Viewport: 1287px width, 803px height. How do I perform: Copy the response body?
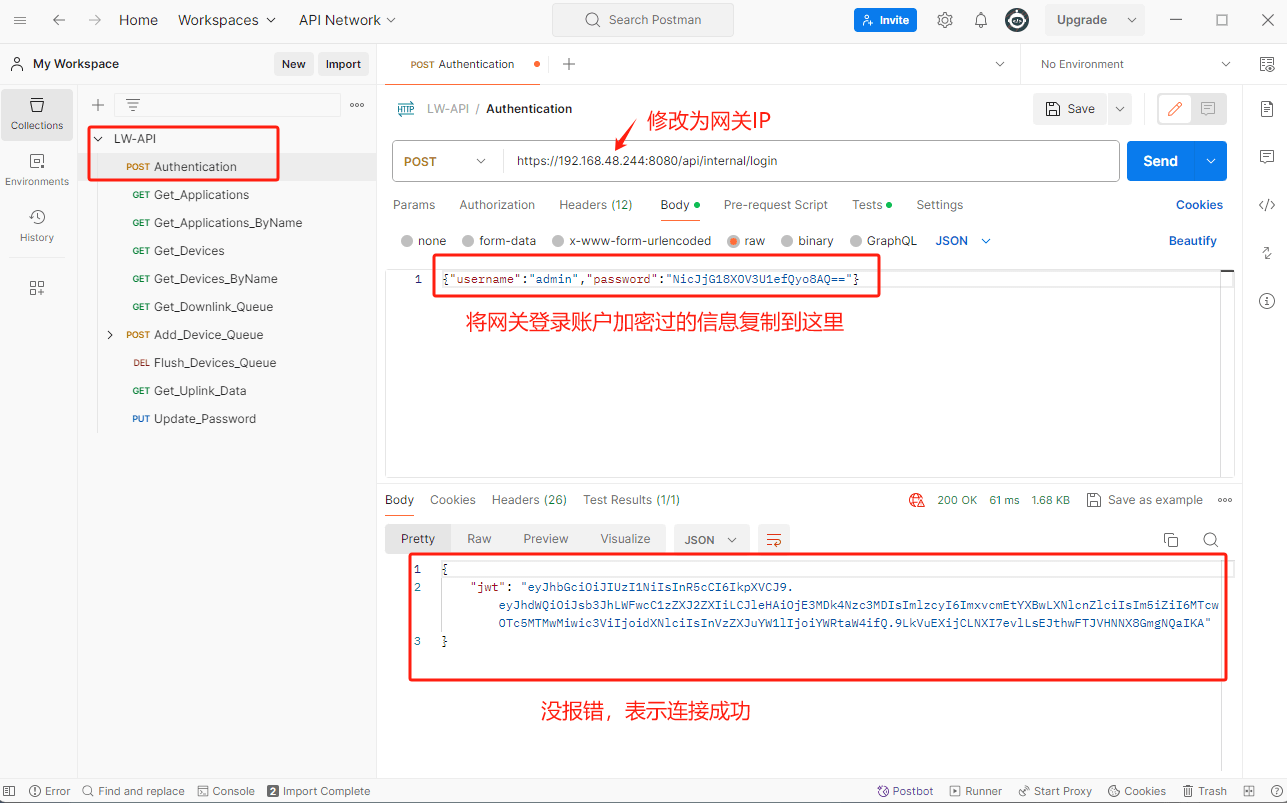pyautogui.click(x=1171, y=540)
